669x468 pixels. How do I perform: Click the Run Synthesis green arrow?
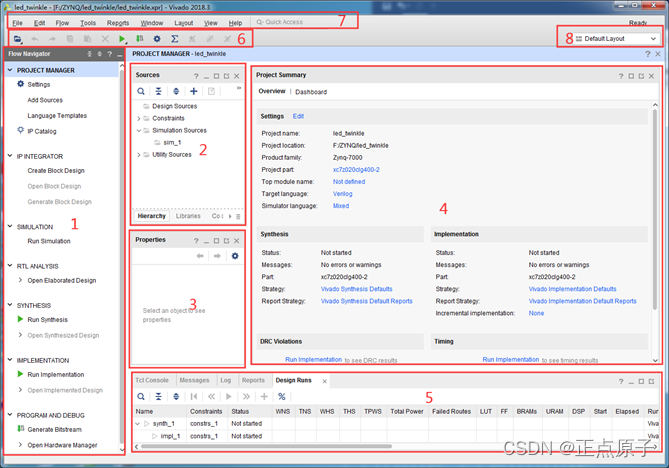(20, 319)
